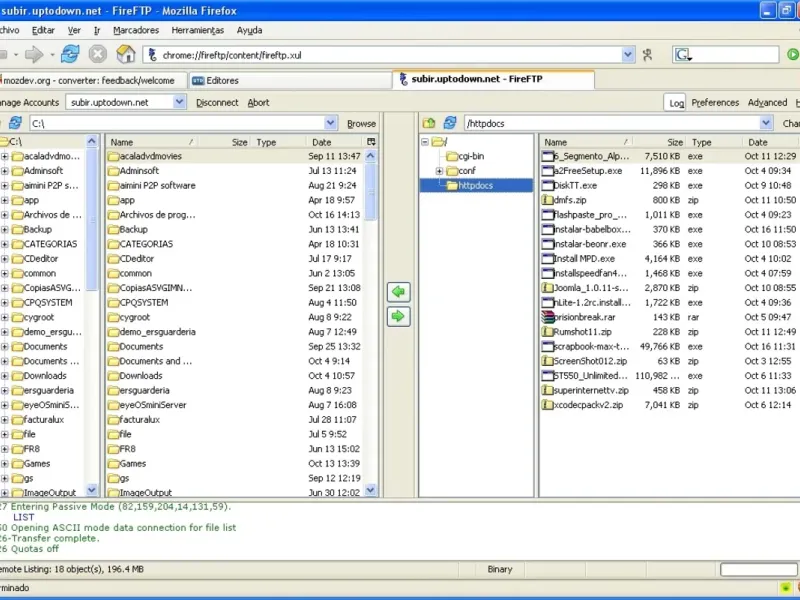Click the green upload-to-remote right arrow
The height and width of the screenshot is (600, 800).
tap(399, 316)
